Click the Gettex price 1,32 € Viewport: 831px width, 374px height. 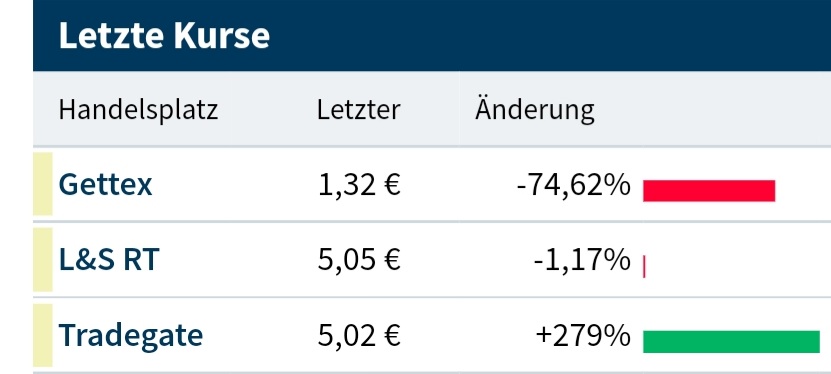pyautogui.click(x=359, y=185)
